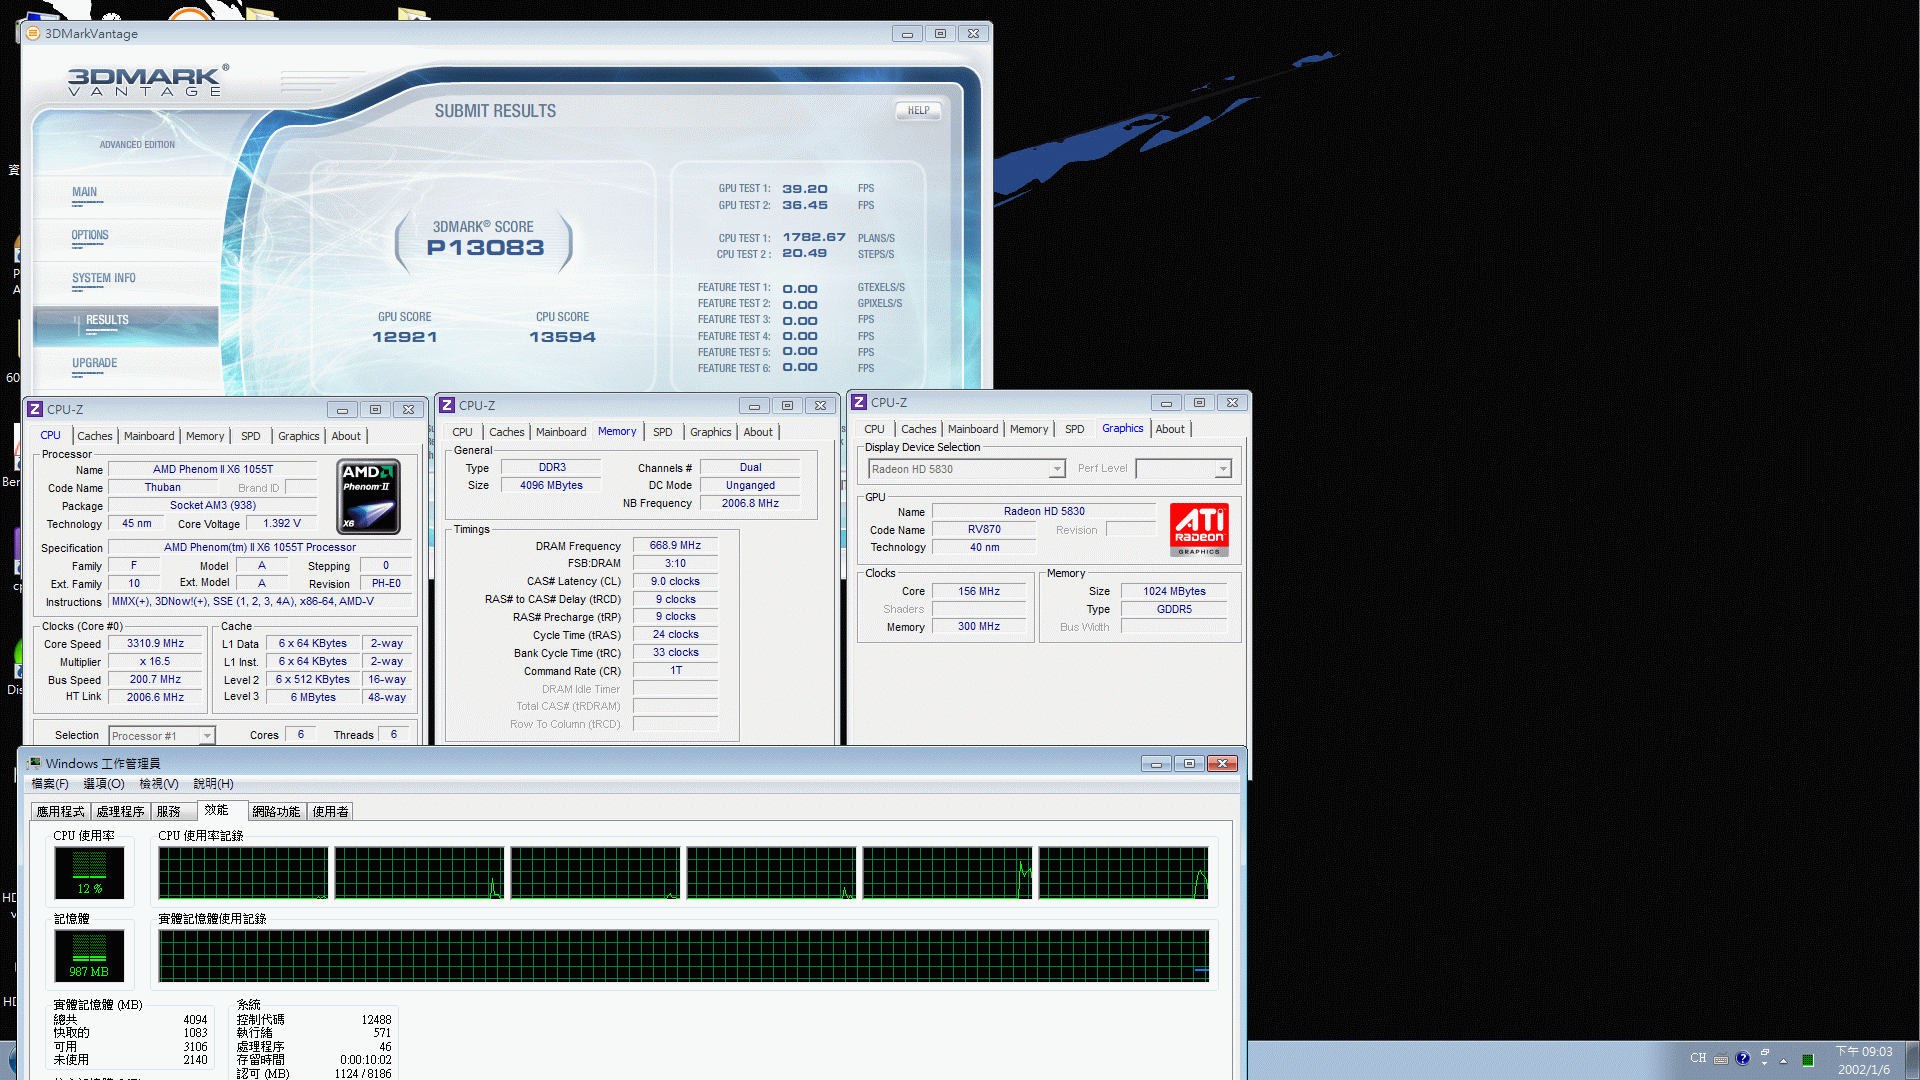
Task: Click the GPU score value 12921
Action: (404, 337)
